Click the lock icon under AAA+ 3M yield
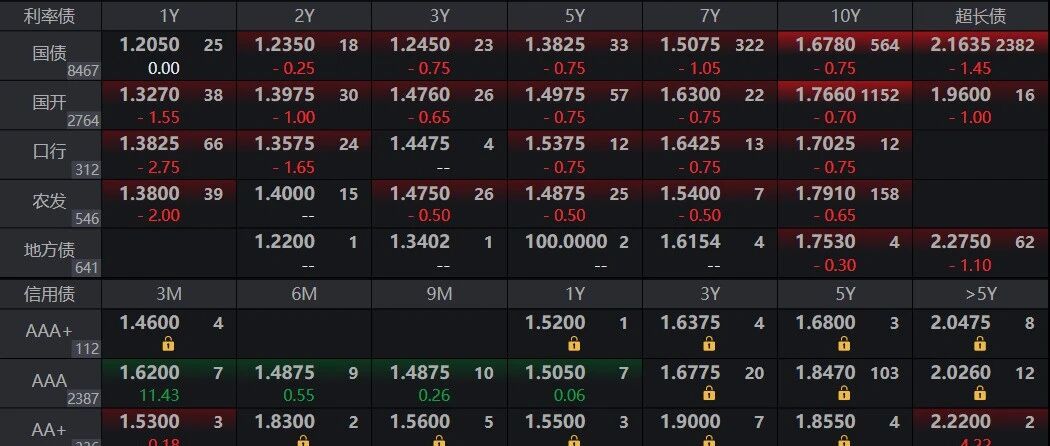 168,344
